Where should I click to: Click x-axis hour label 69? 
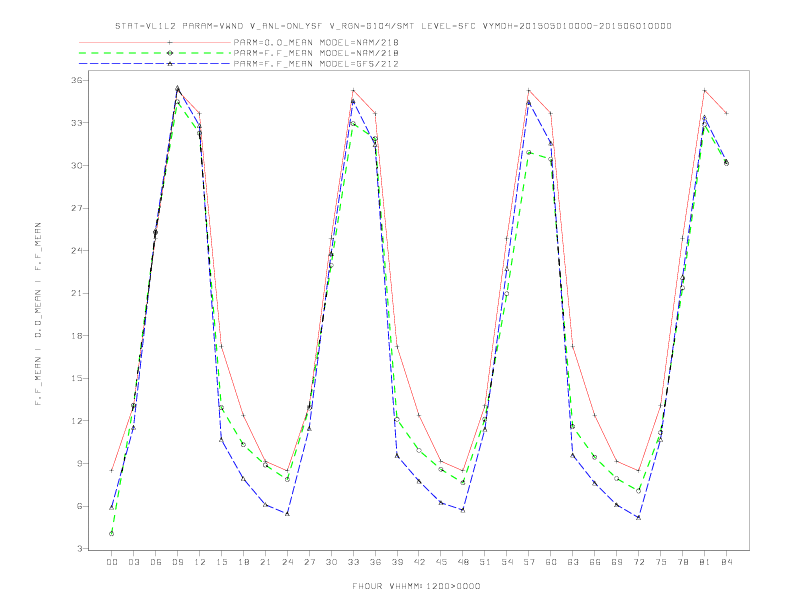pos(617,562)
